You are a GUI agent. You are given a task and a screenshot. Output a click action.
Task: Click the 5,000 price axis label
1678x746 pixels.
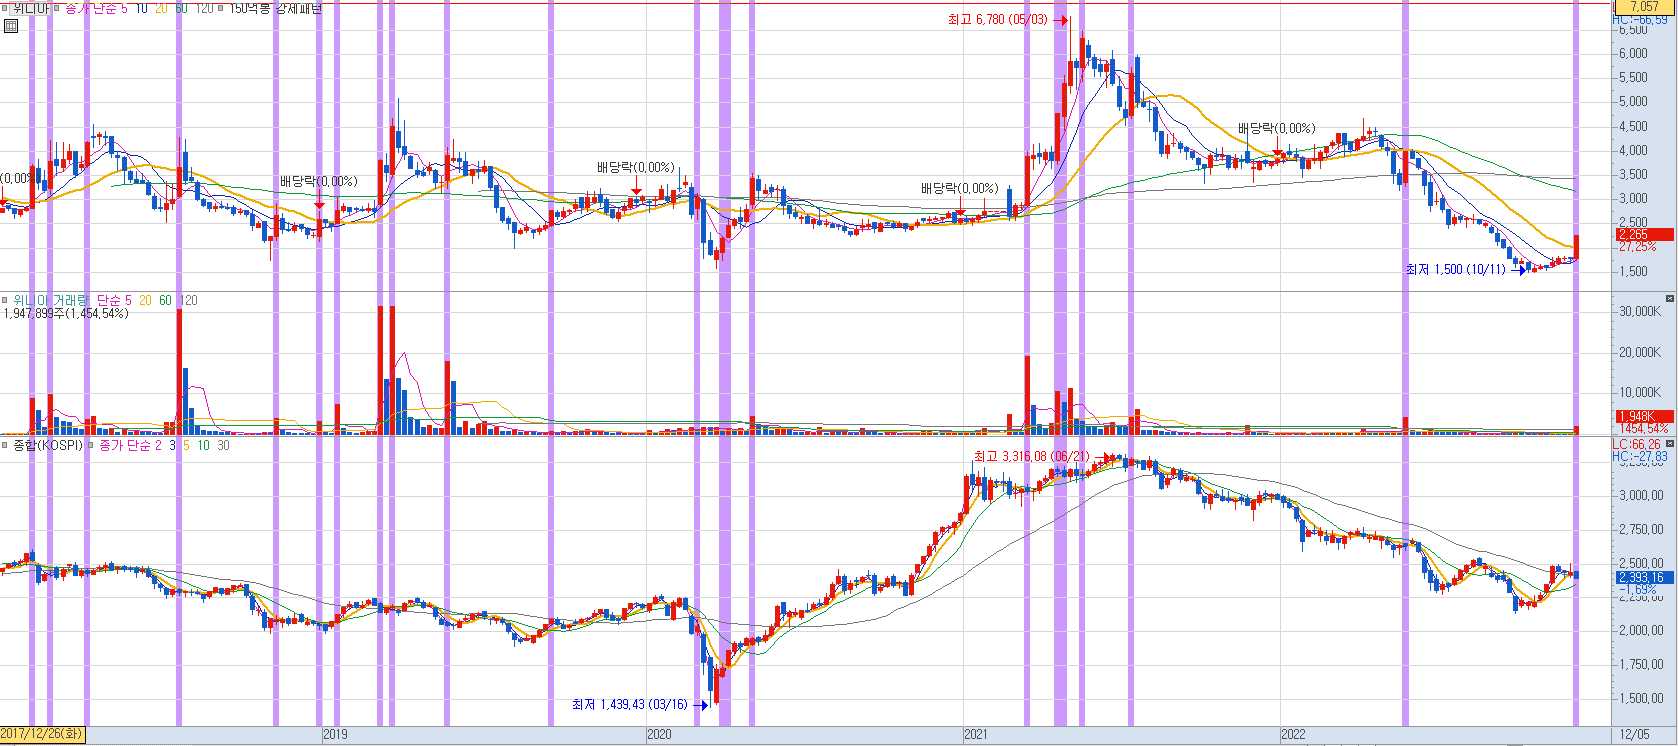(1633, 101)
